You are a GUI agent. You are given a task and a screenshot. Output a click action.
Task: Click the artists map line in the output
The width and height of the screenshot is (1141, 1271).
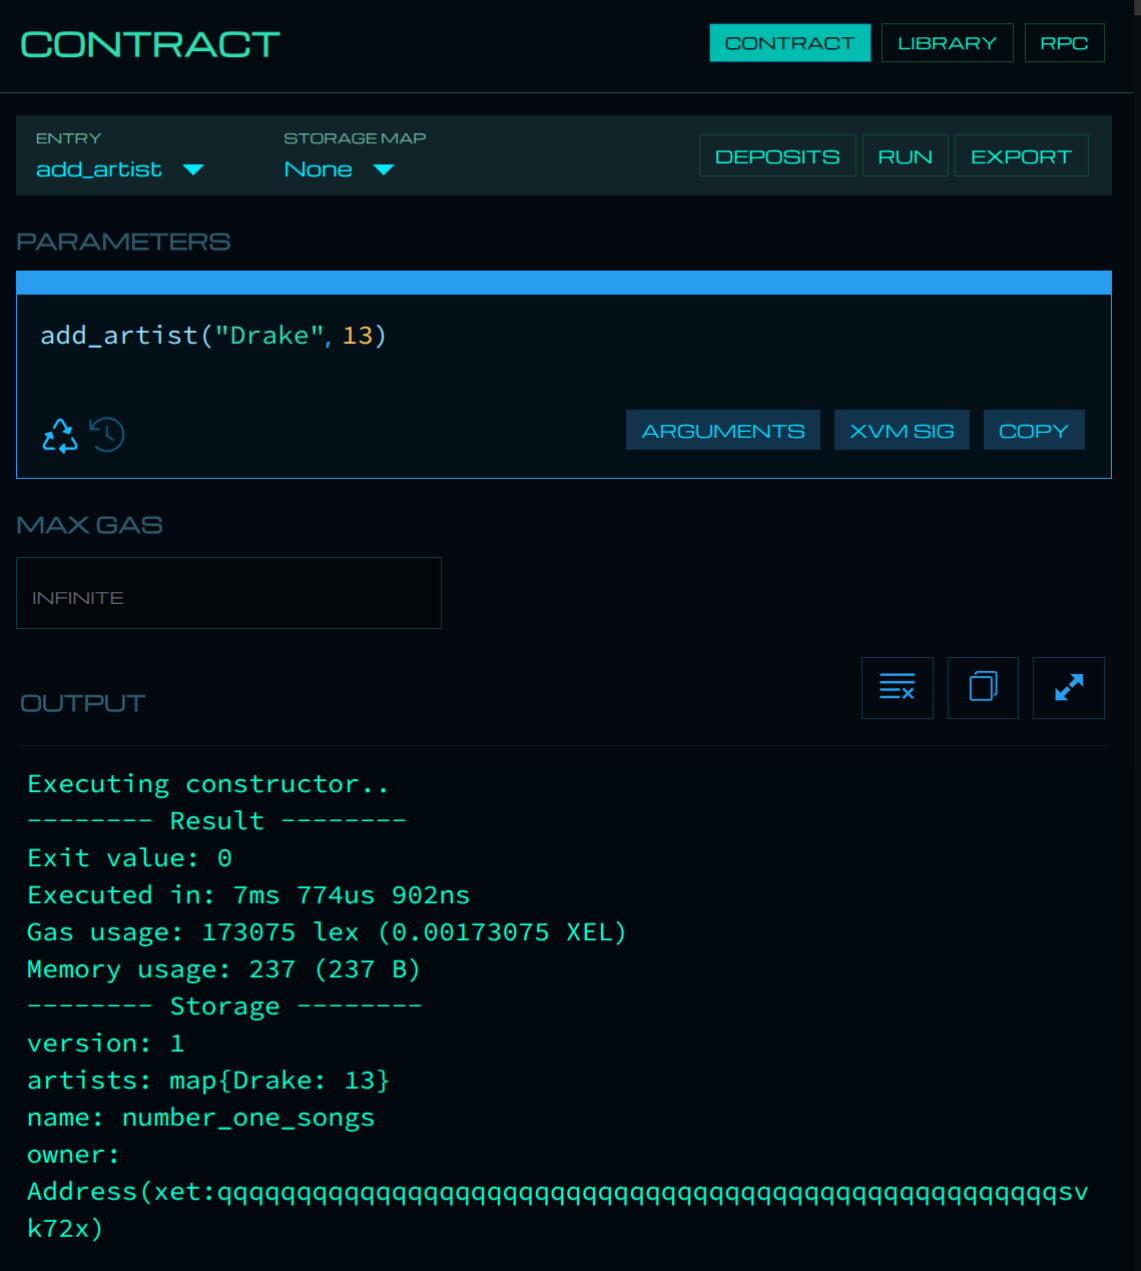(x=208, y=1080)
